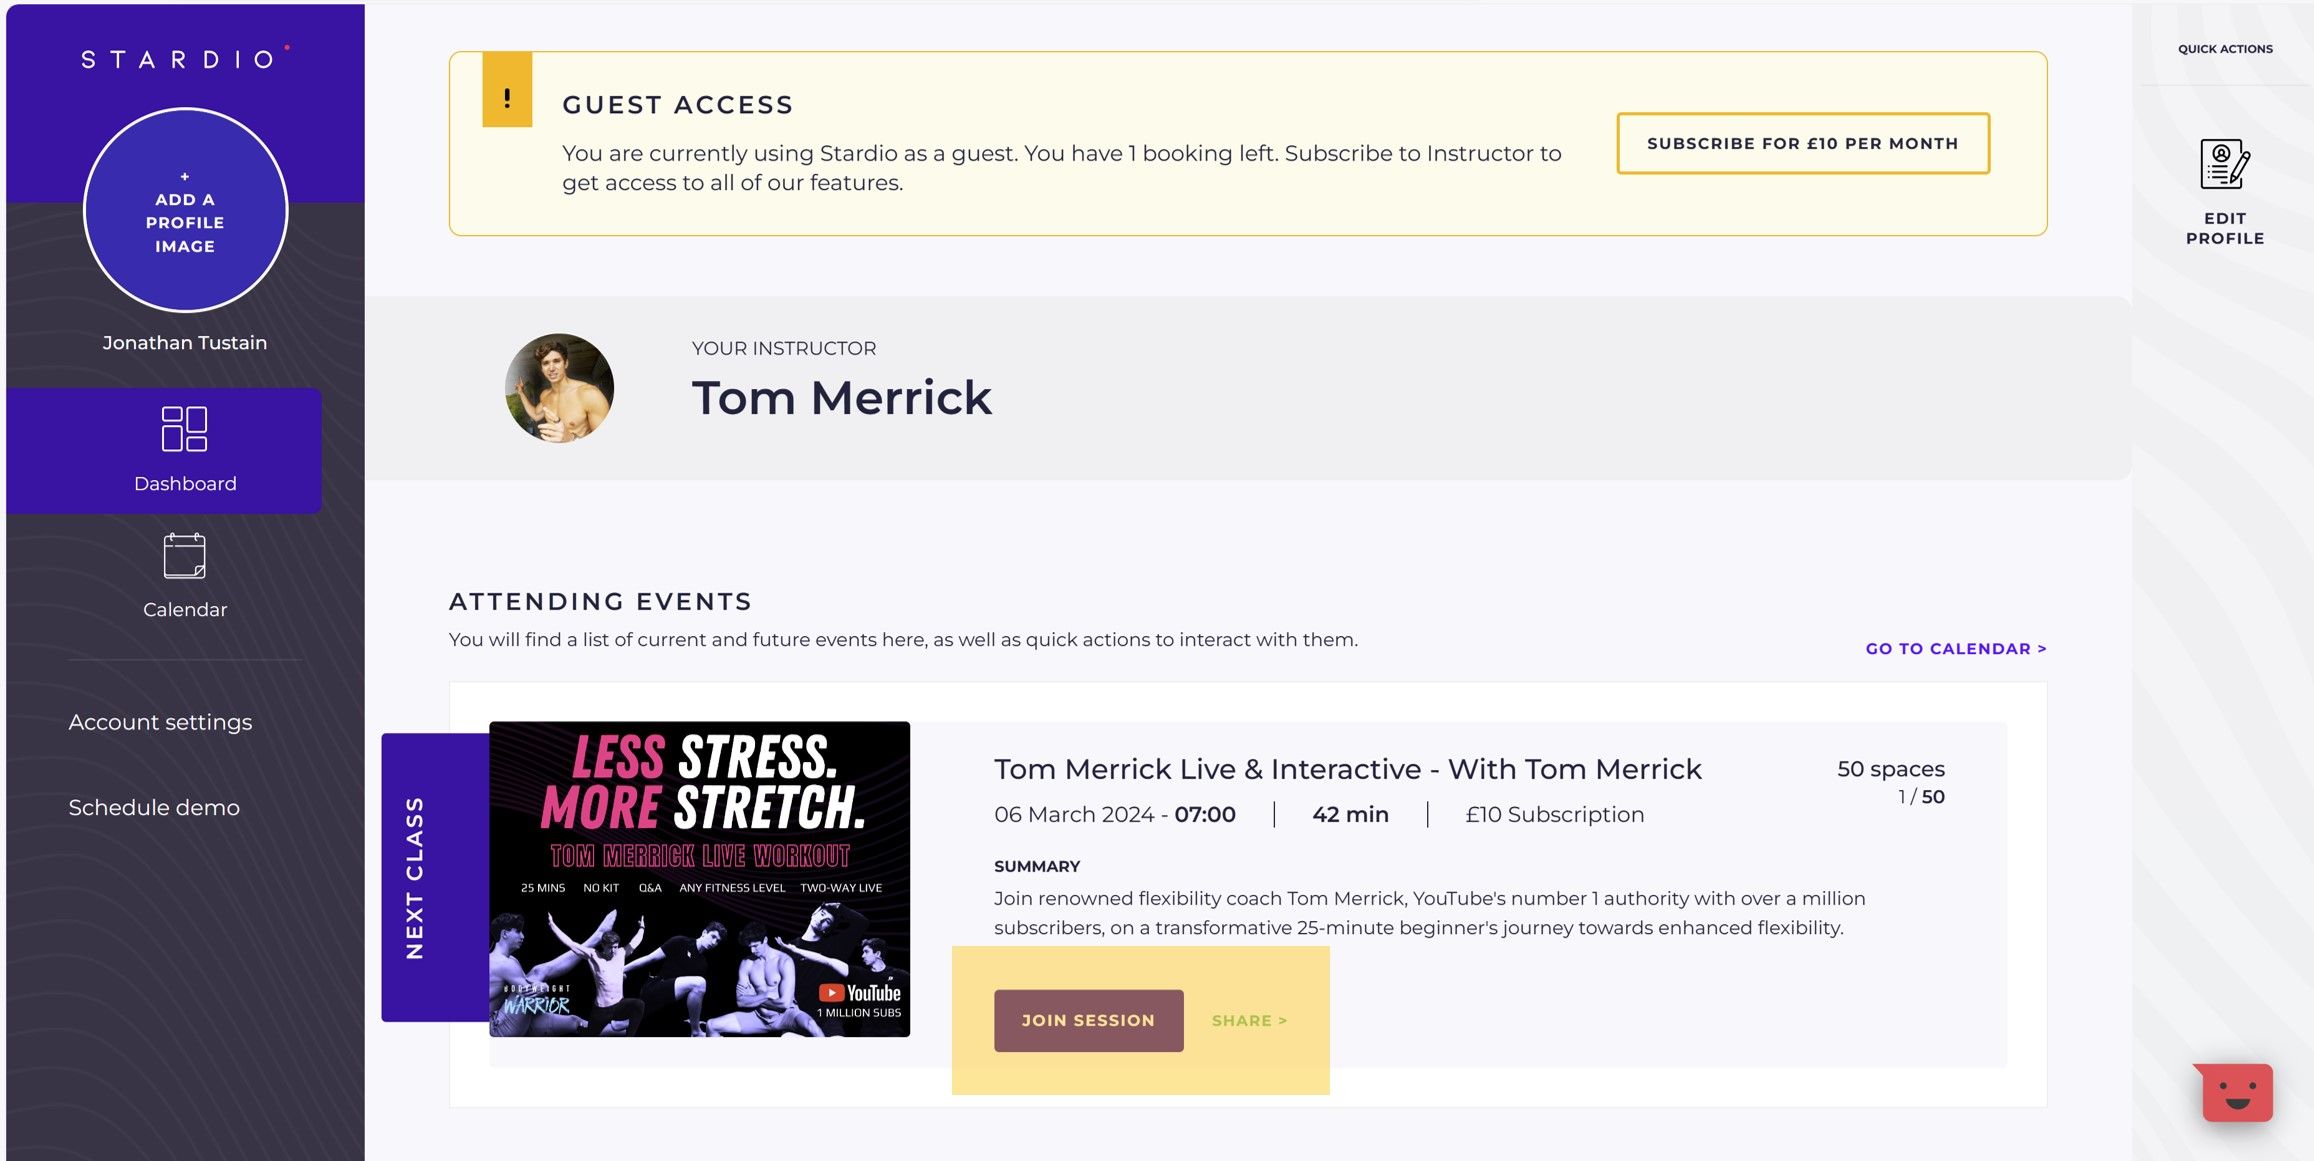This screenshot has width=2314, height=1161.
Task: Select the Dashboard menu label
Action: pos(185,484)
